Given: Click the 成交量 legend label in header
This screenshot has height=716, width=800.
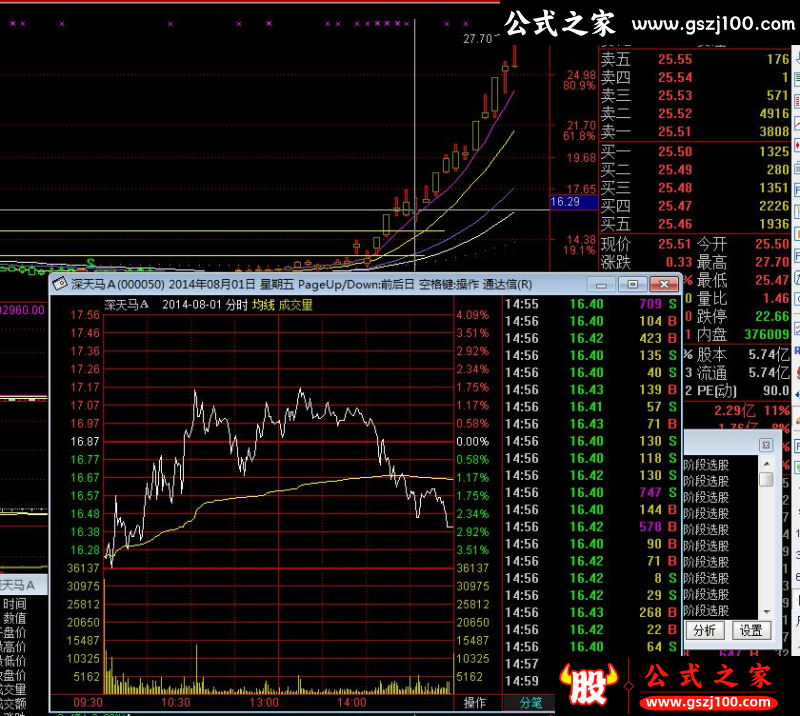Looking at the screenshot, I should pos(295,305).
